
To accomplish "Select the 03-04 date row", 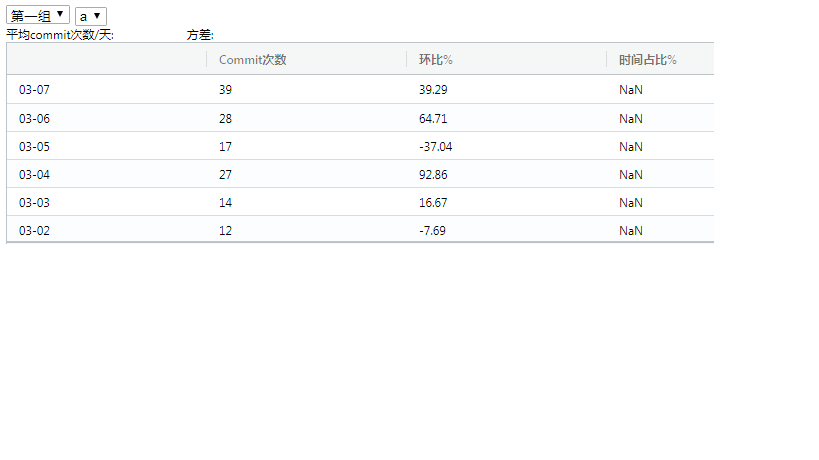I will point(360,174).
